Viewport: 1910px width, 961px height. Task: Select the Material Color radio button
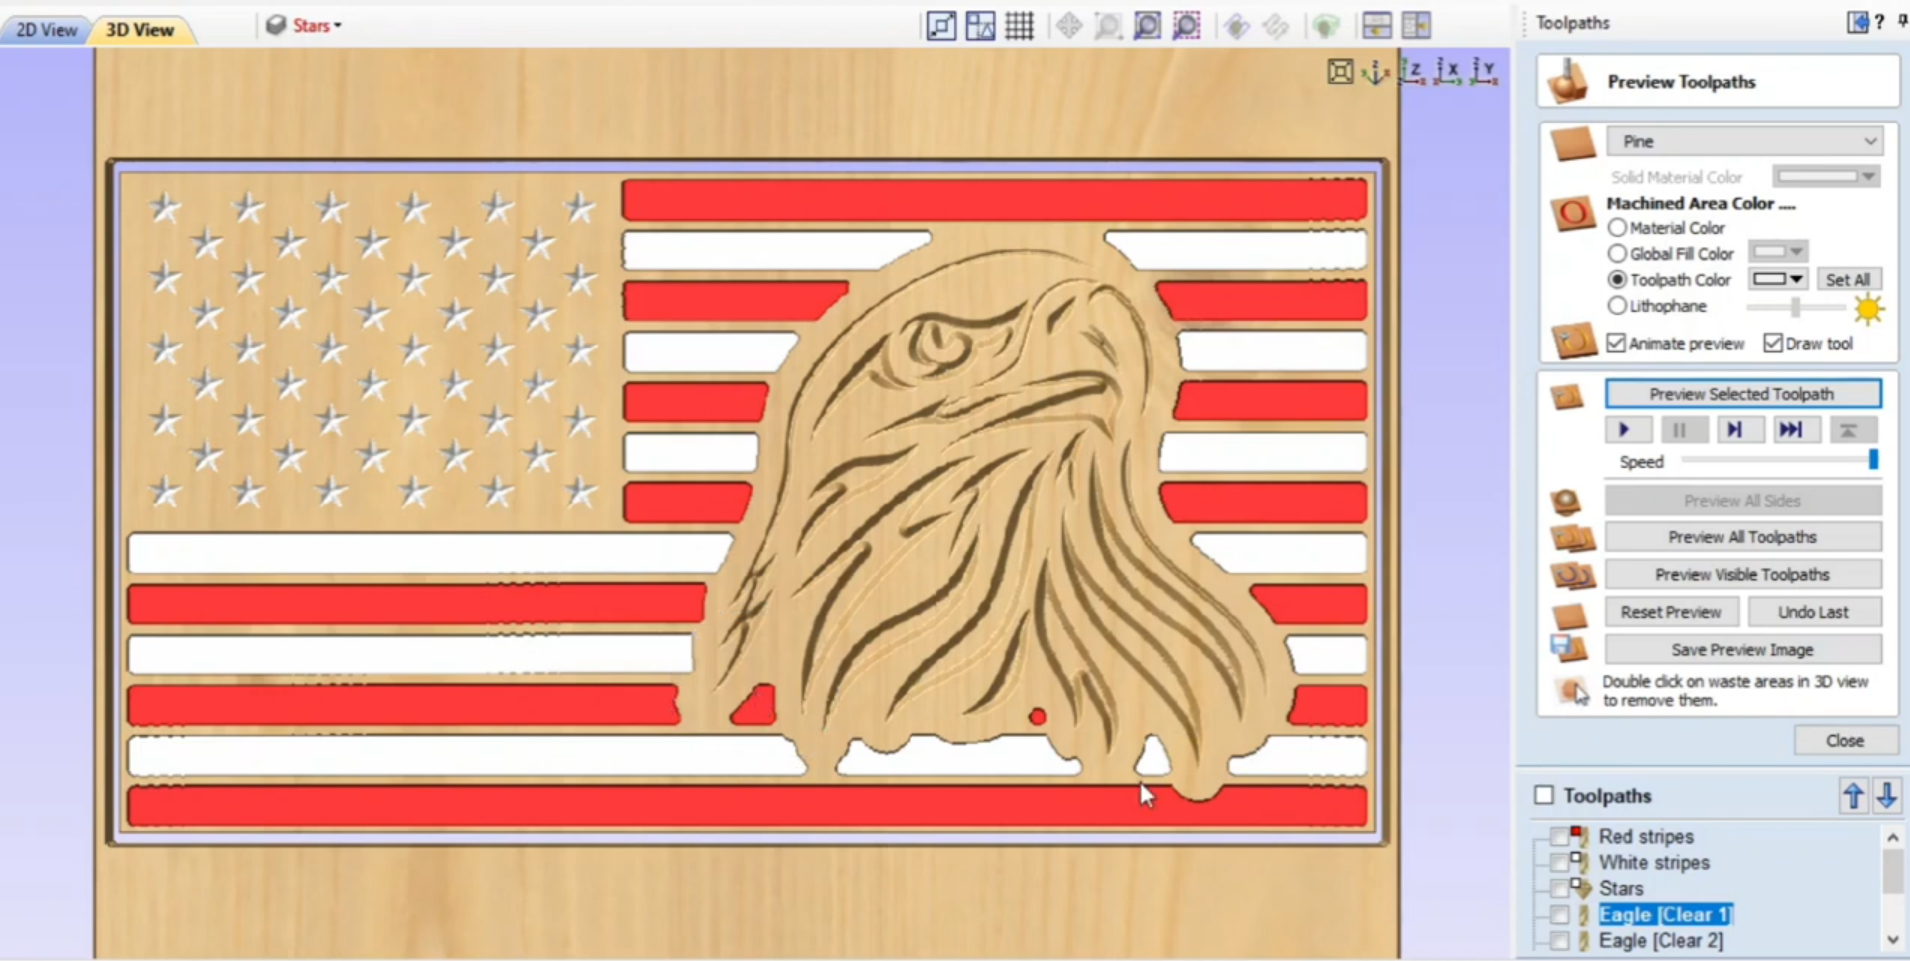[x=1617, y=228]
